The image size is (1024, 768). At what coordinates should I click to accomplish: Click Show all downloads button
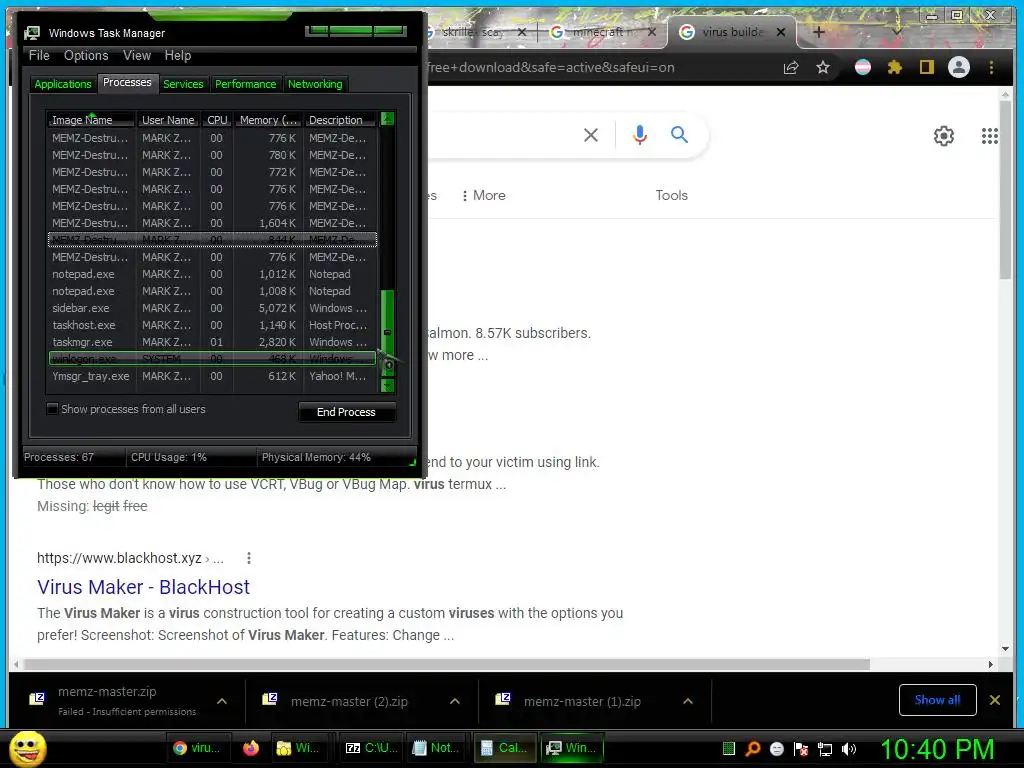(x=937, y=700)
